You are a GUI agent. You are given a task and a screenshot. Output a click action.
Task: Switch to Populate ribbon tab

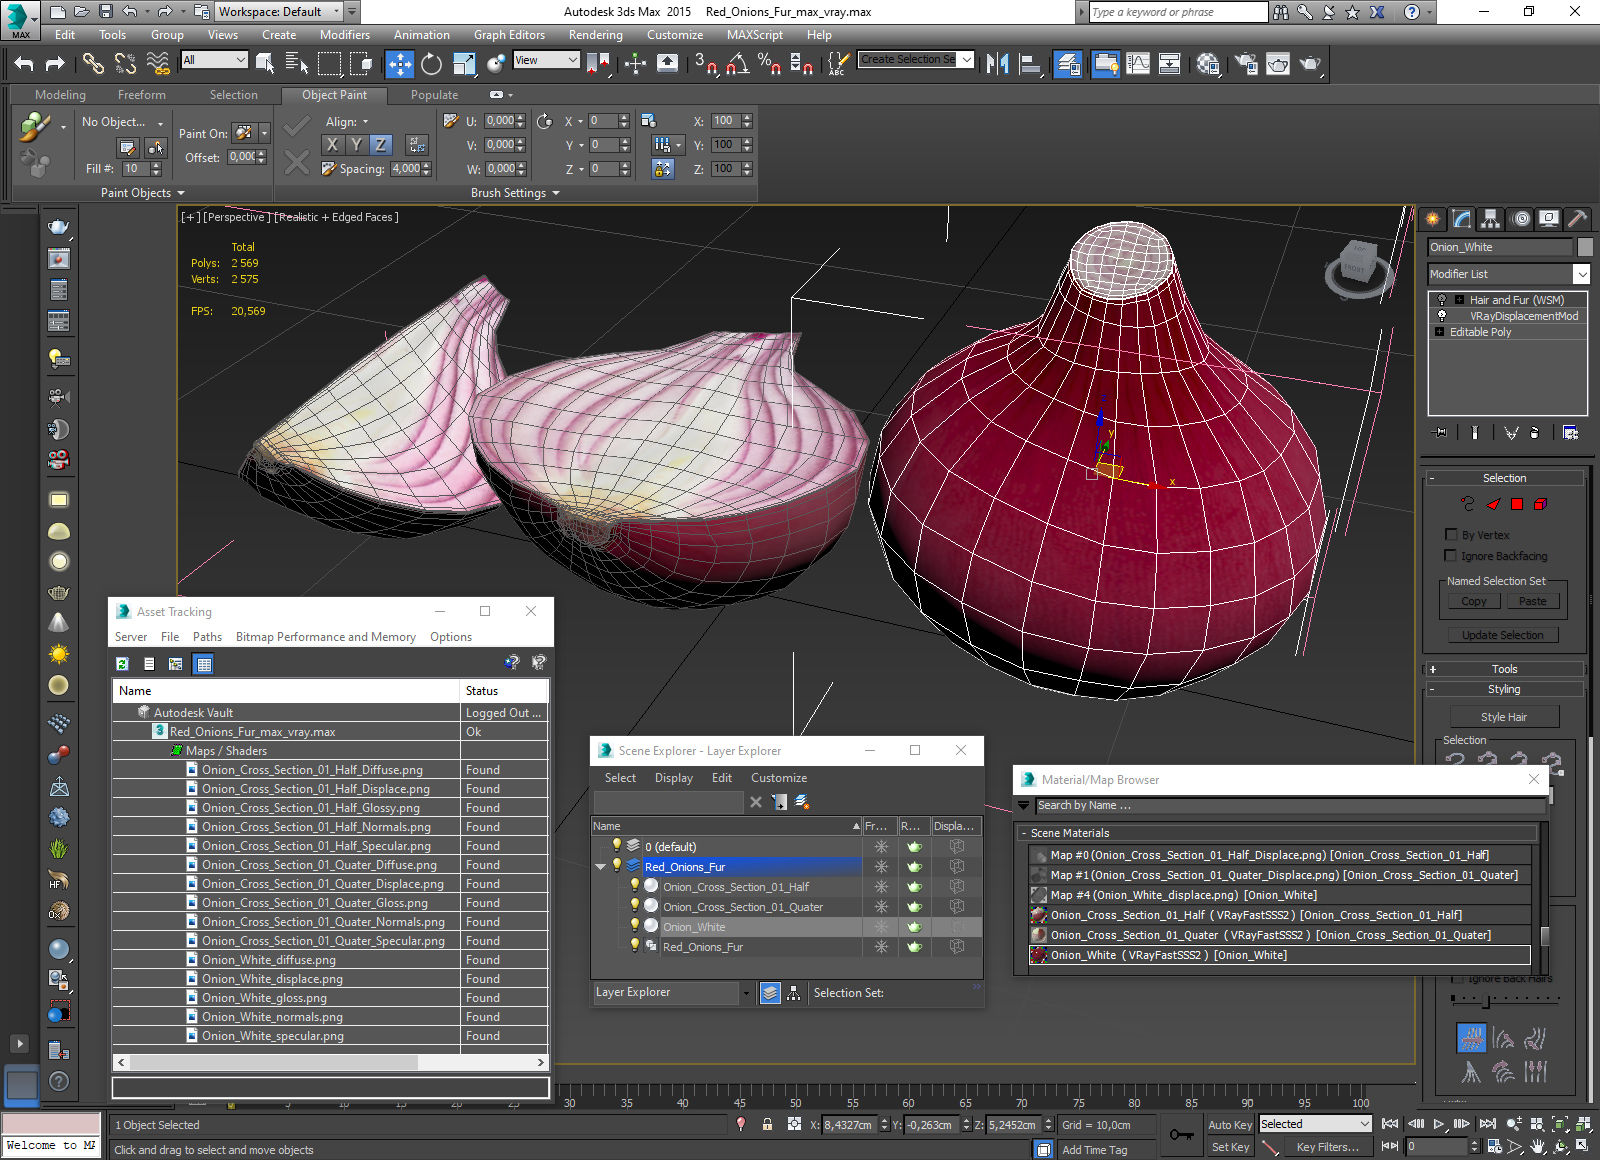tap(434, 95)
